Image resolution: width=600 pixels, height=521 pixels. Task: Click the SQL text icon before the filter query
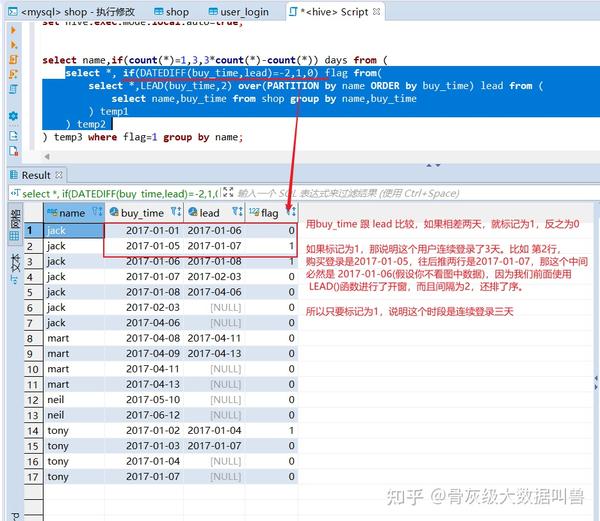click(15, 193)
